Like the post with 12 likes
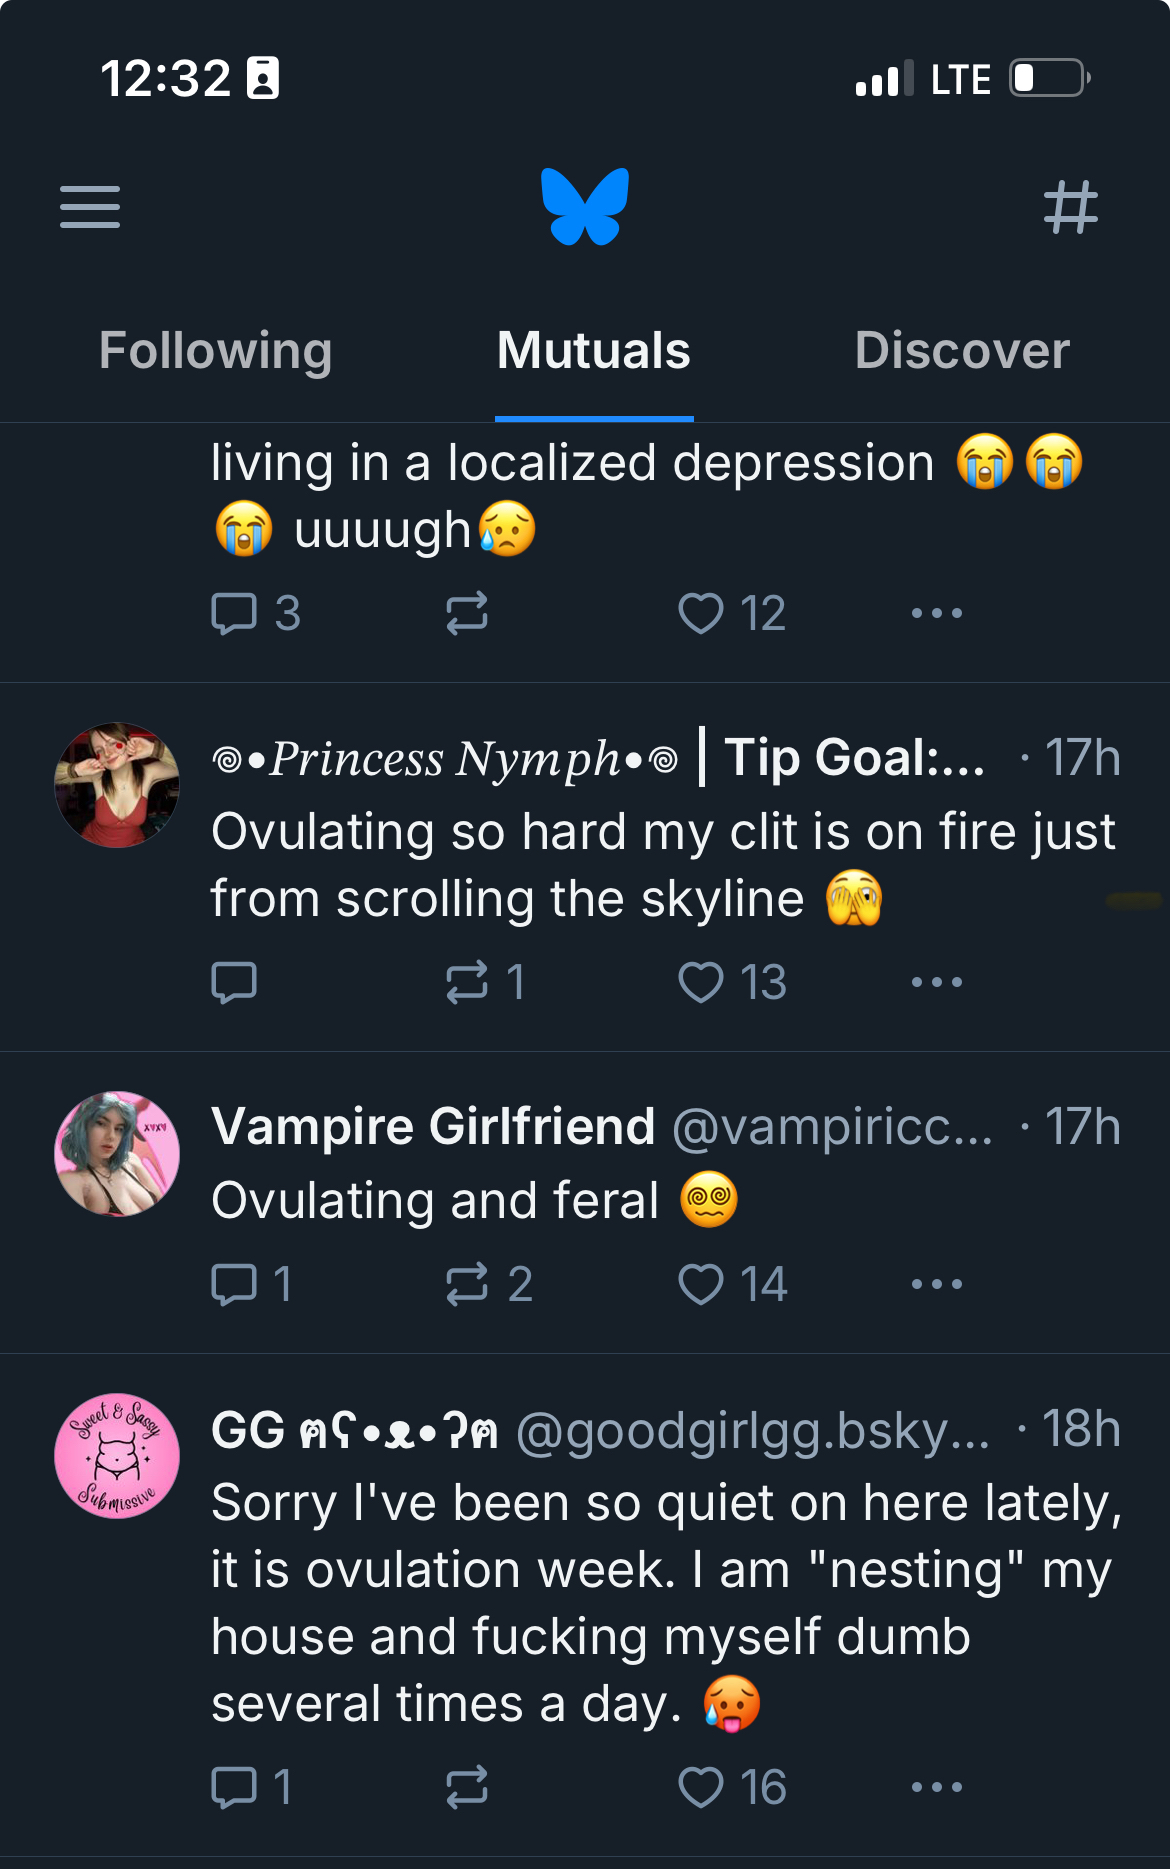Screen dimensions: 1170x1869 click(701, 613)
